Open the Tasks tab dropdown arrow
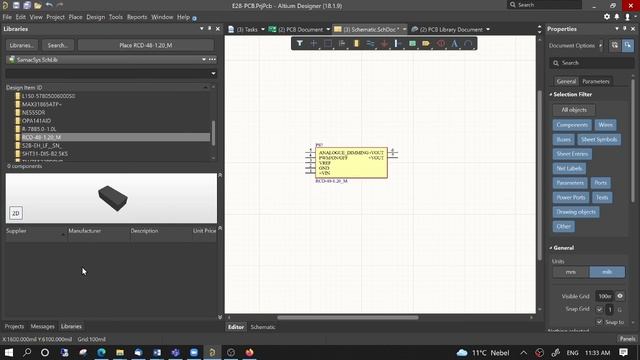The width and height of the screenshot is (640, 360). pyautogui.click(x=263, y=29)
